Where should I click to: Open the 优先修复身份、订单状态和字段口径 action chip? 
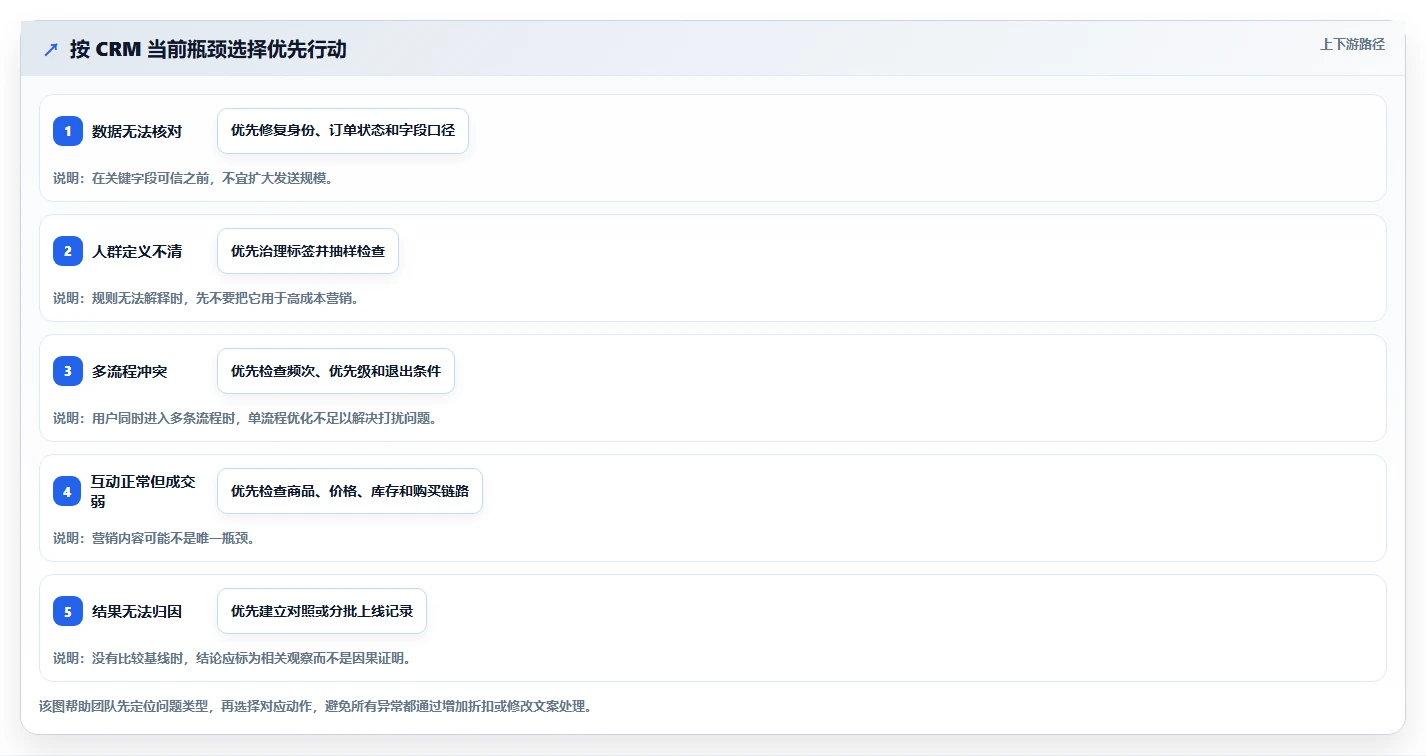[343, 131]
